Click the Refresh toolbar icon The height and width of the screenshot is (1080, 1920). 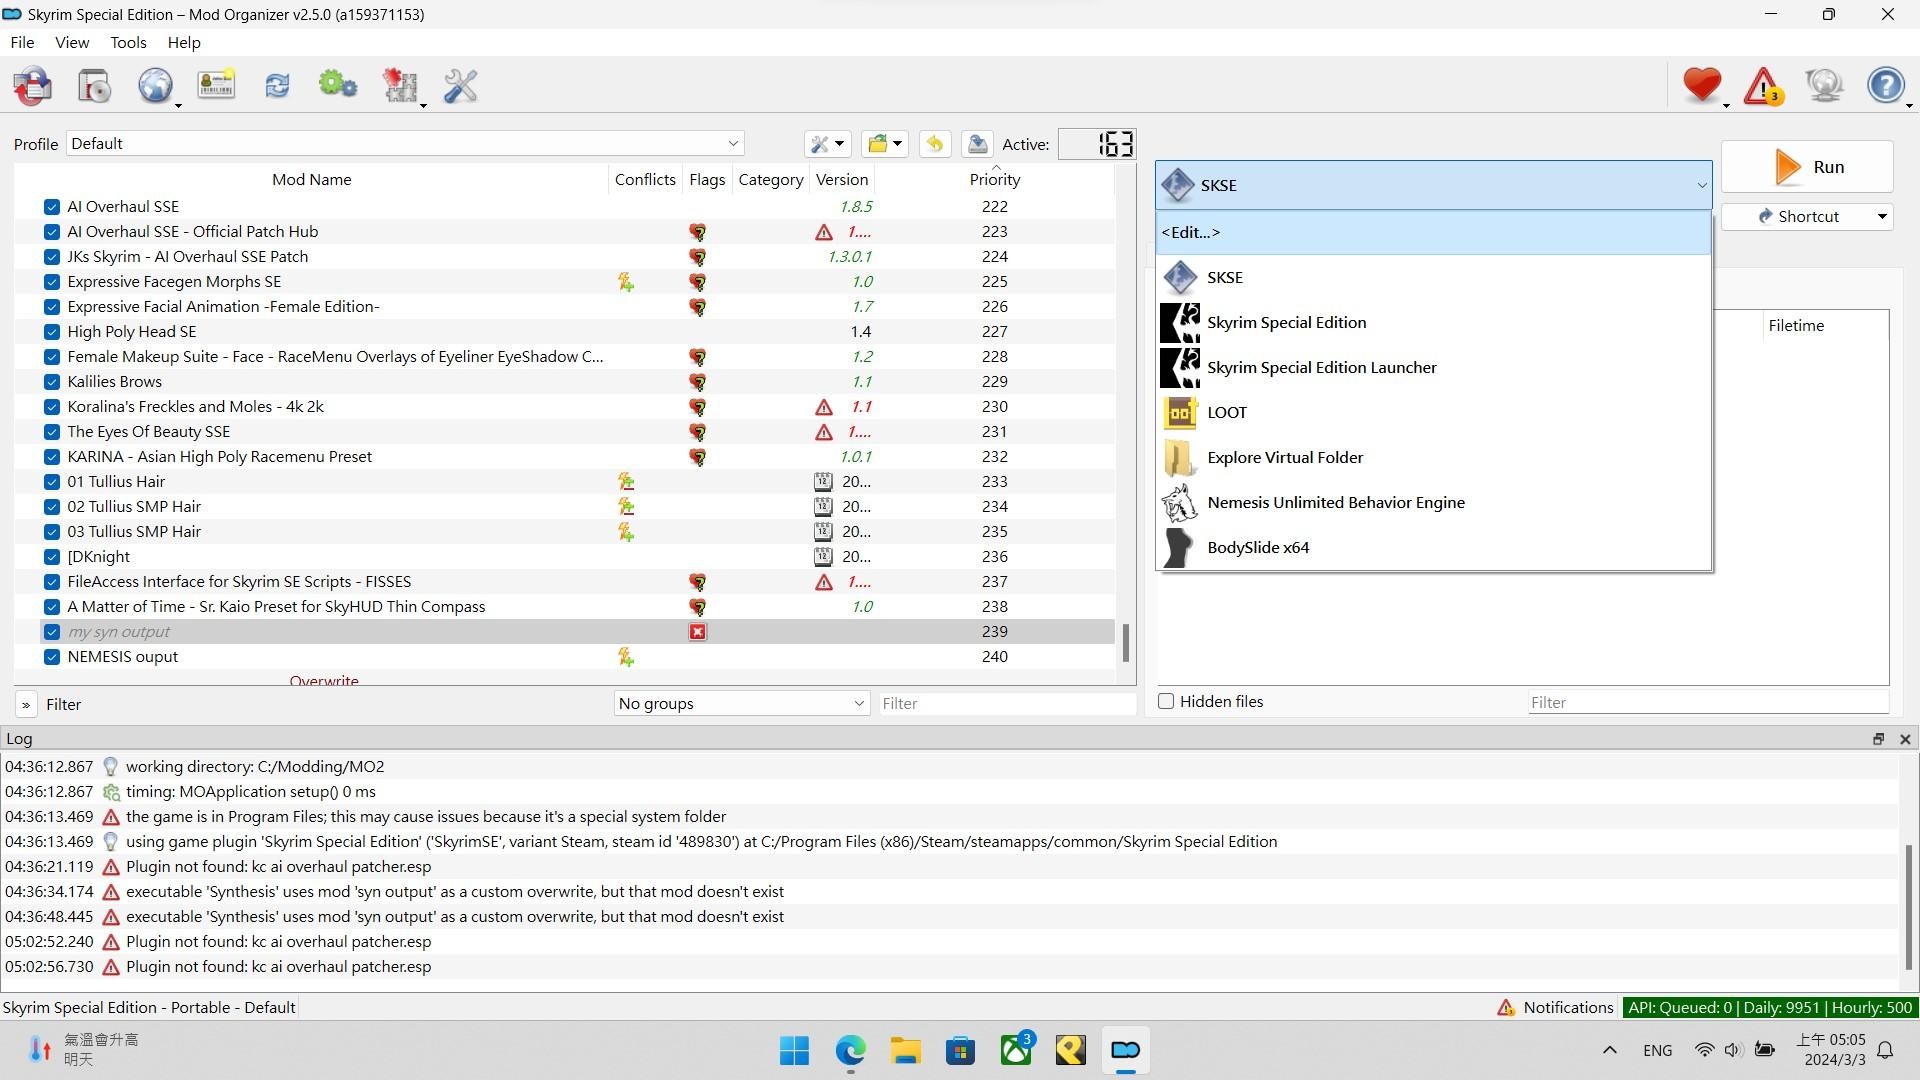pyautogui.click(x=277, y=86)
